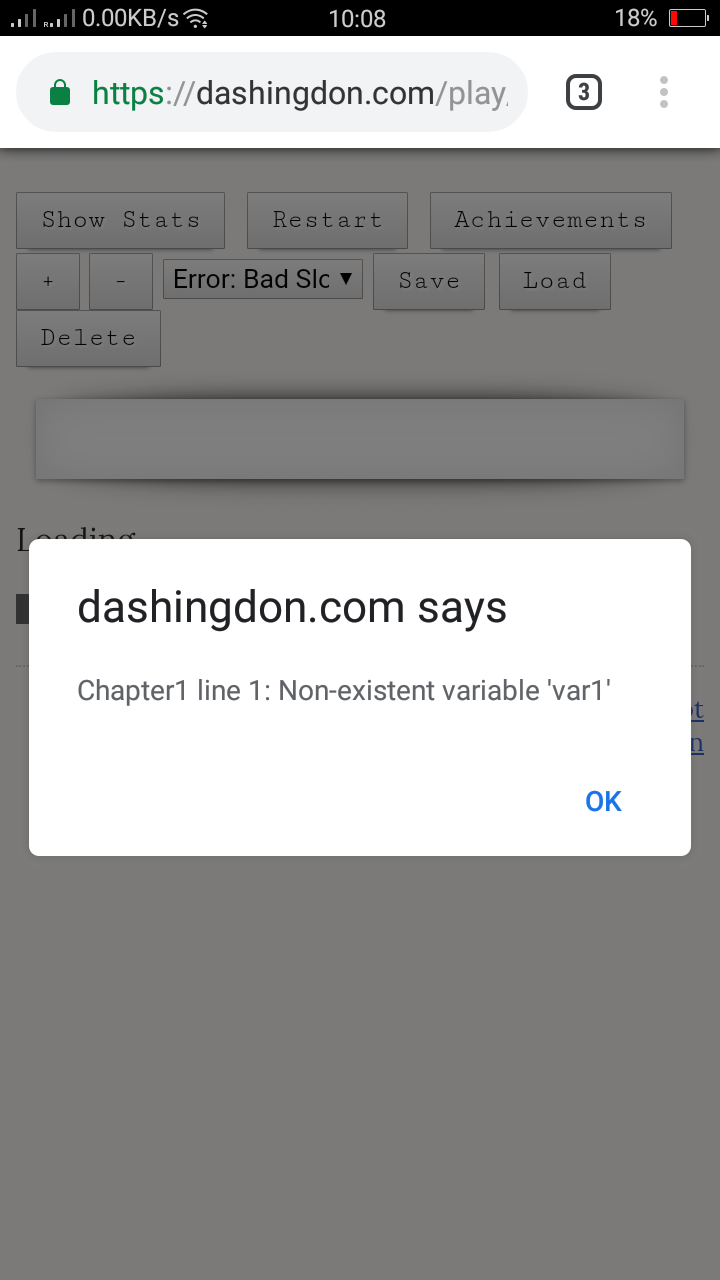Click the dropdown arrow in the slot selector
Viewport: 720px width, 1280px height.
[346, 278]
